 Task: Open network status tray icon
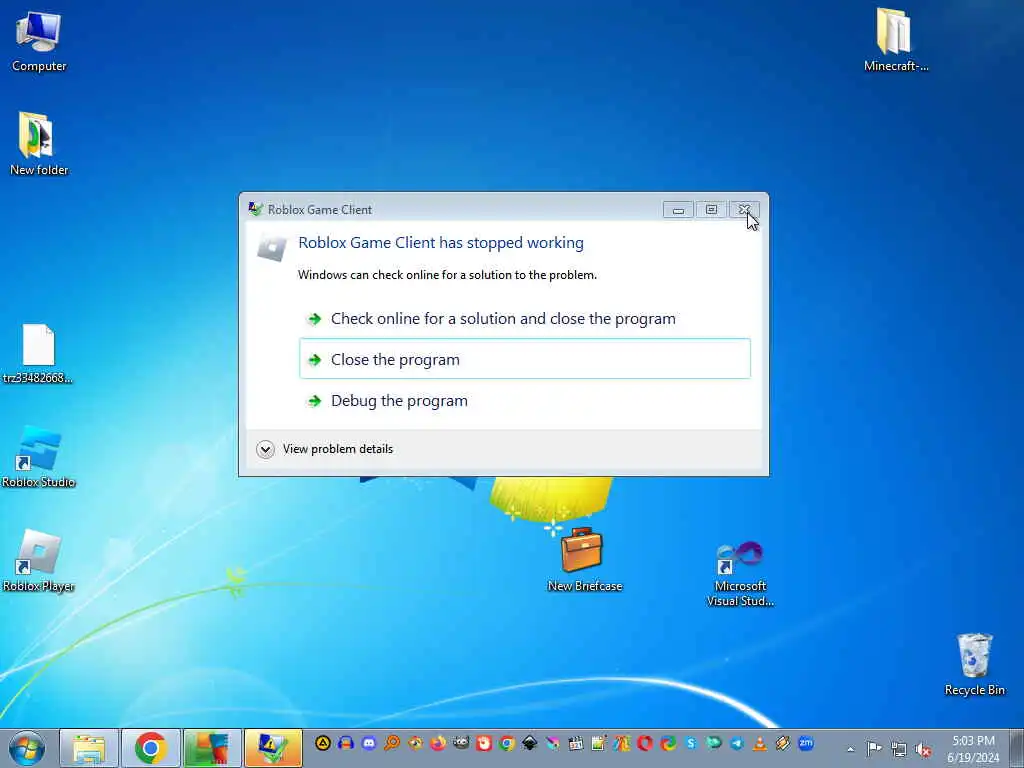(899, 749)
